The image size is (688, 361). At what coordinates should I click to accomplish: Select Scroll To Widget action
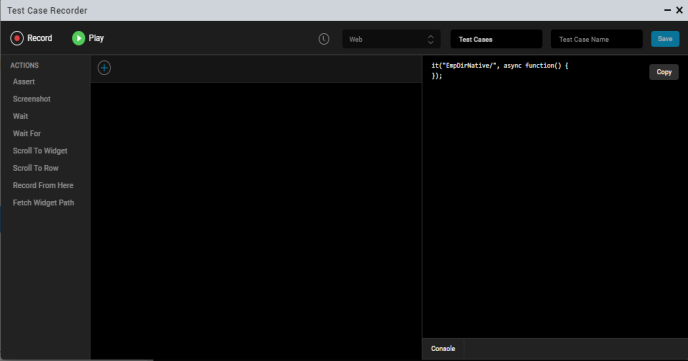40,151
